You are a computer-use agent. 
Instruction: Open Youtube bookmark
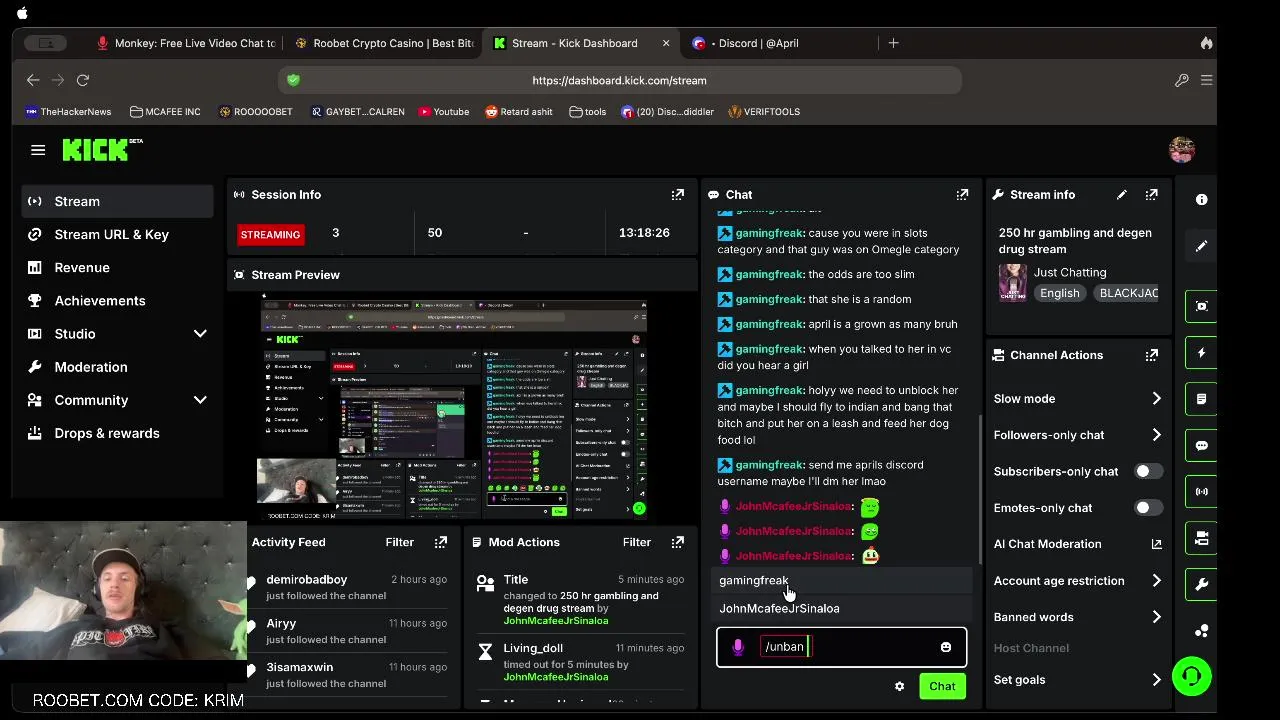444,112
